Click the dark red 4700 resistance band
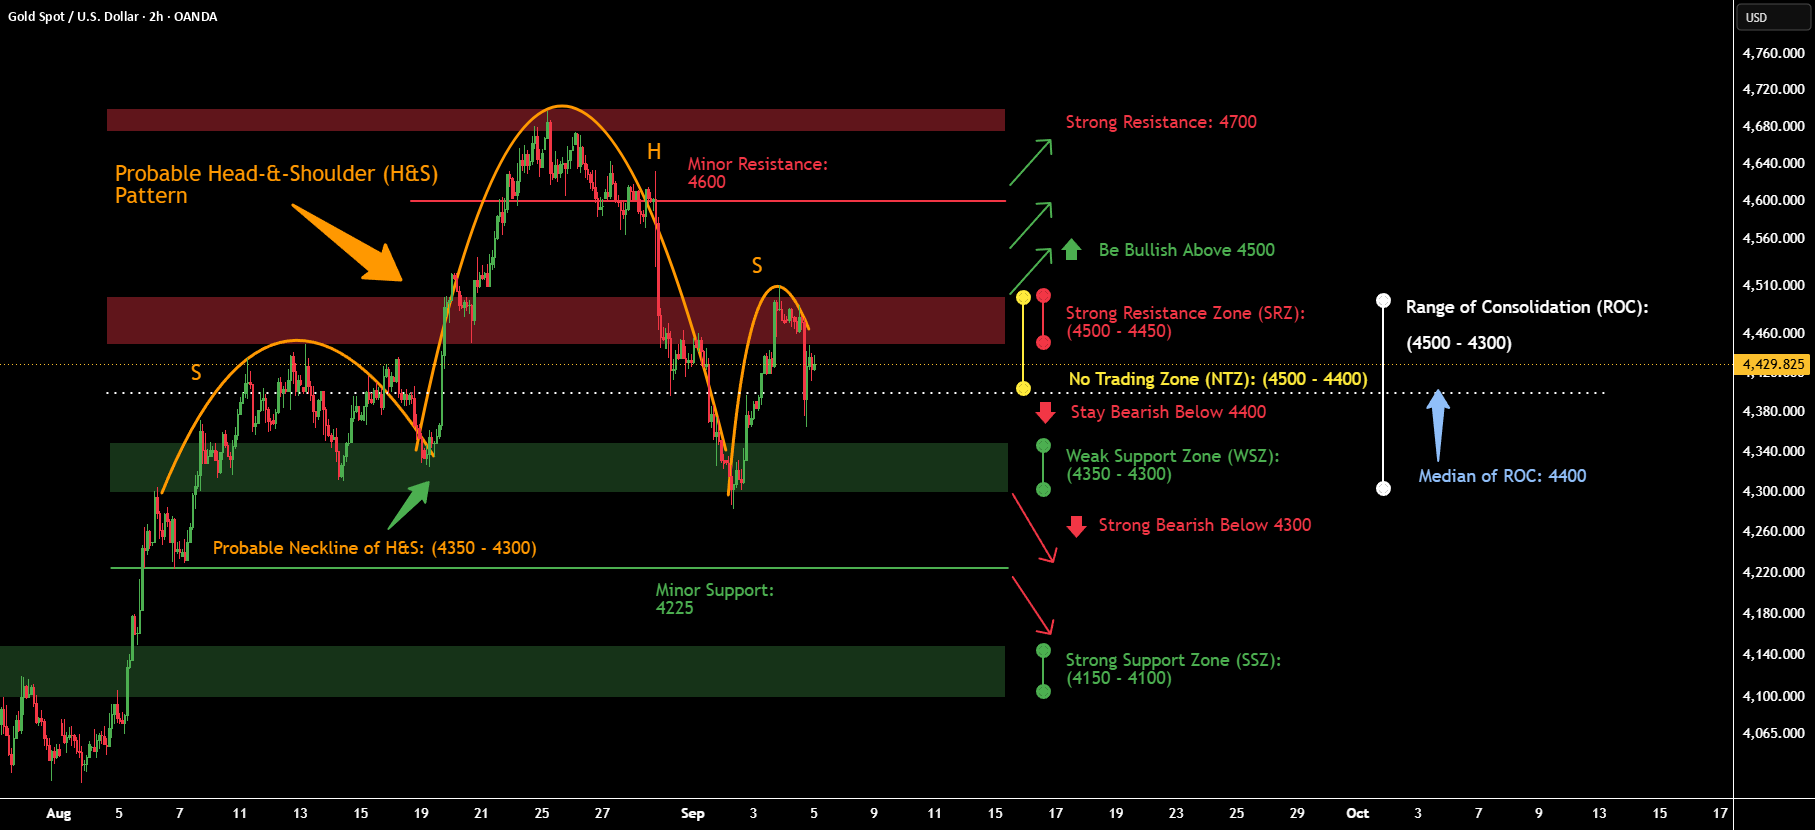1815x830 pixels. point(556,120)
